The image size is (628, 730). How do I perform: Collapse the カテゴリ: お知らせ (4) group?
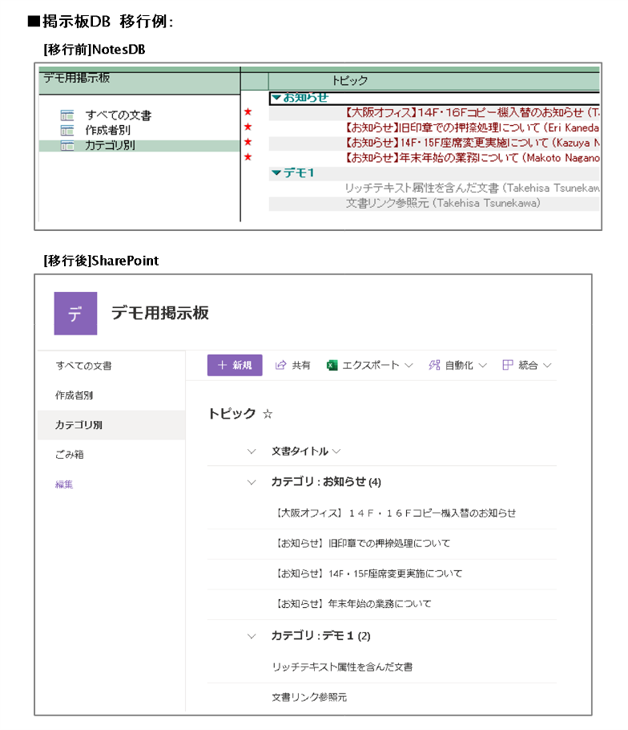point(251,482)
